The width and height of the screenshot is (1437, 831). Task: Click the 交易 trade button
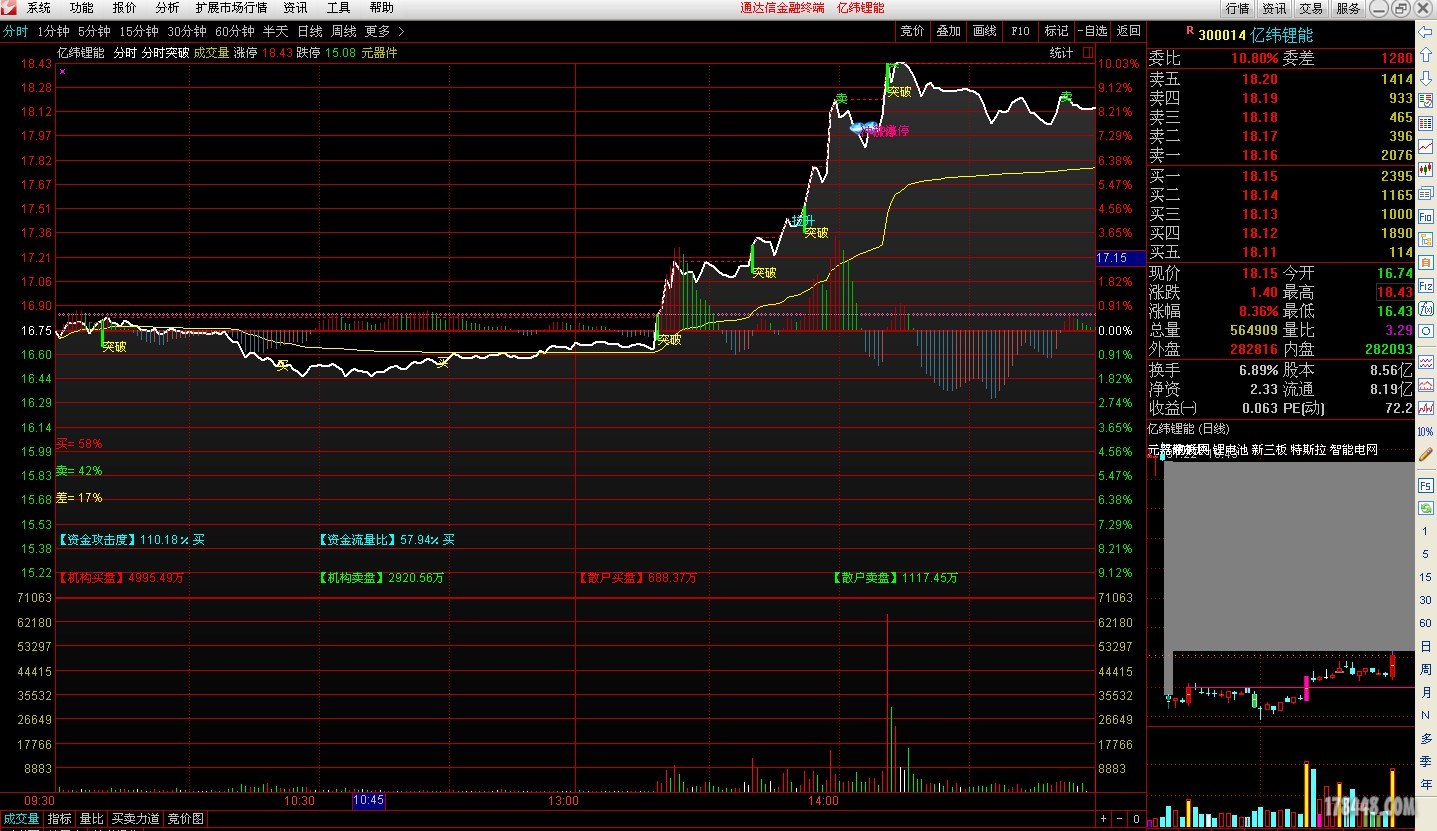(x=1311, y=8)
